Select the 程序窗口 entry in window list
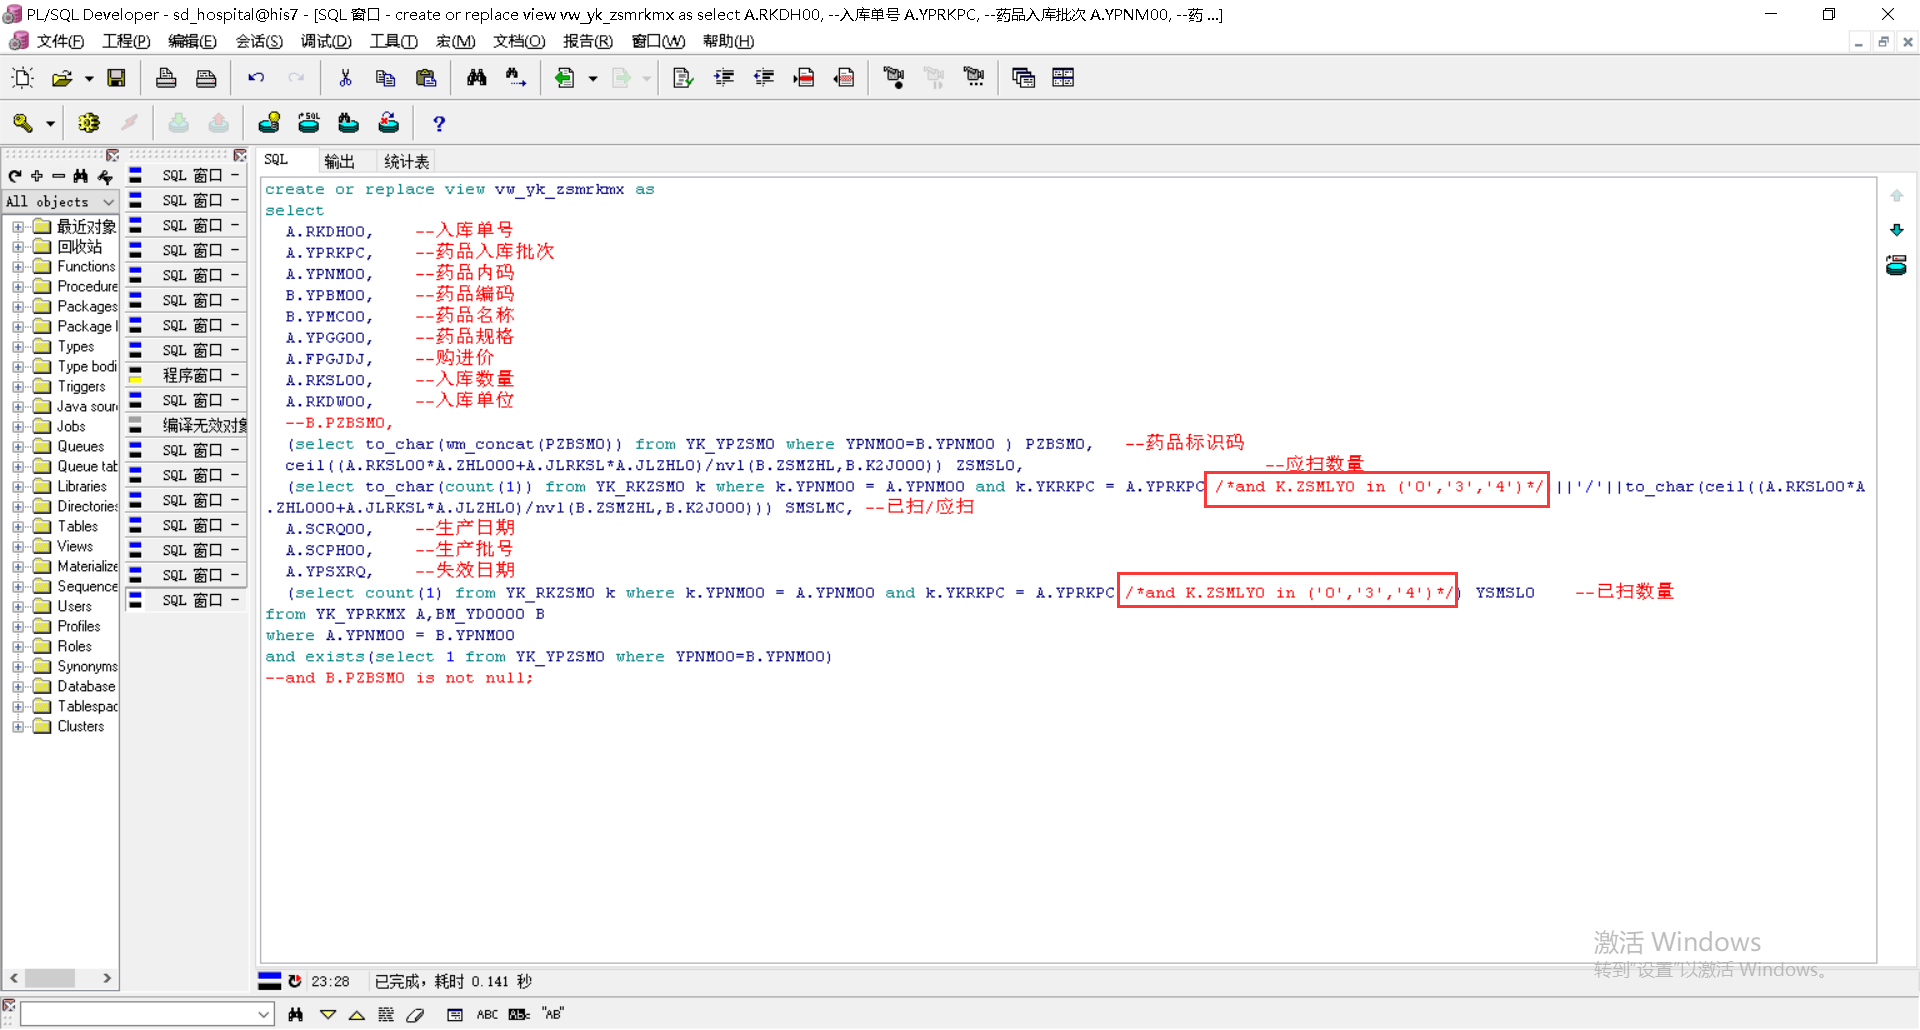Viewport: 1920px width, 1030px height. point(192,375)
